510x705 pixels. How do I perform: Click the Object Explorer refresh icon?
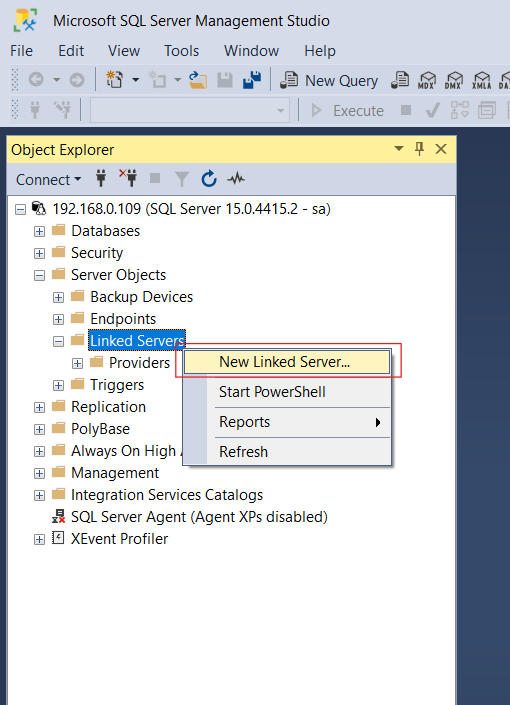pos(209,179)
